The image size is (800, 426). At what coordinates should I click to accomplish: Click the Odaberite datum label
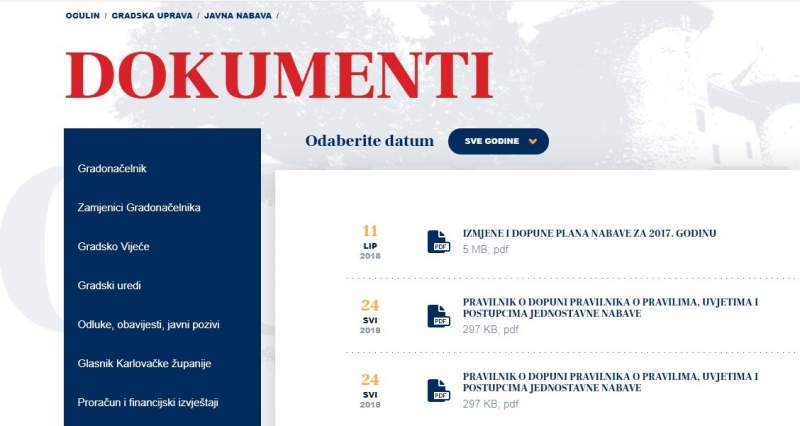click(x=369, y=141)
